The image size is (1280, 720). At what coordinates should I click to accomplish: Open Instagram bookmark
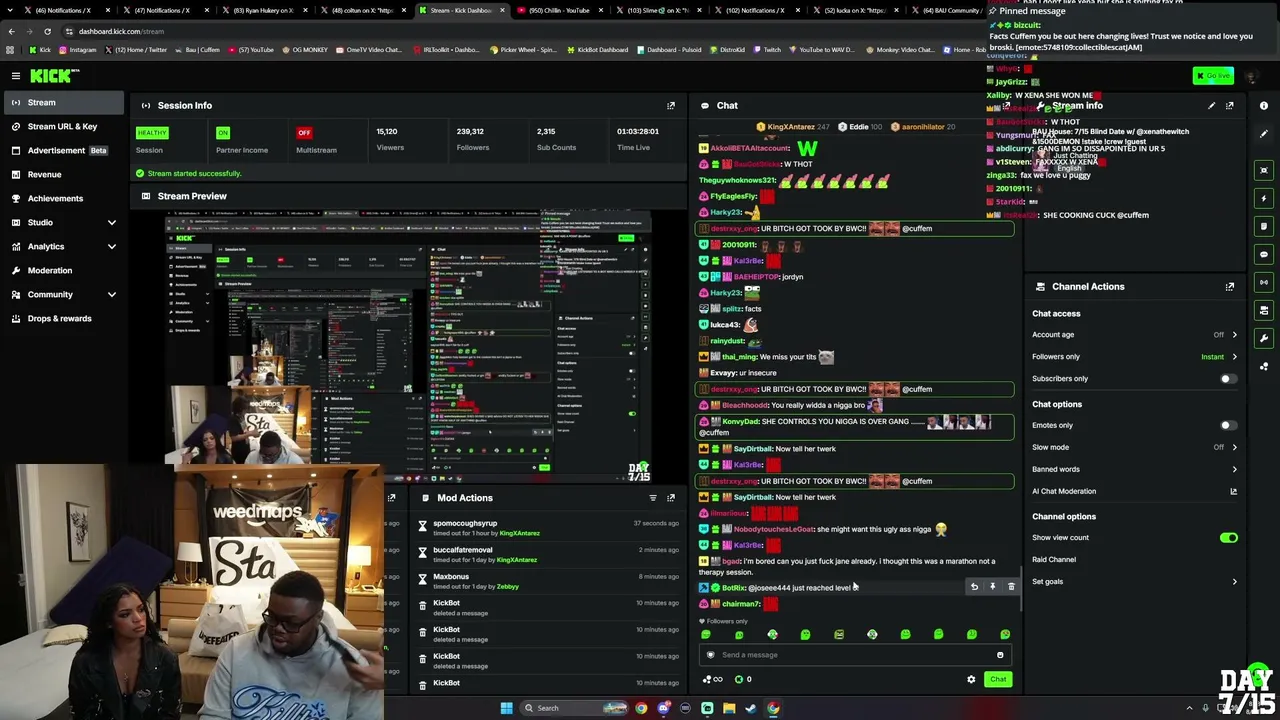pos(77,49)
